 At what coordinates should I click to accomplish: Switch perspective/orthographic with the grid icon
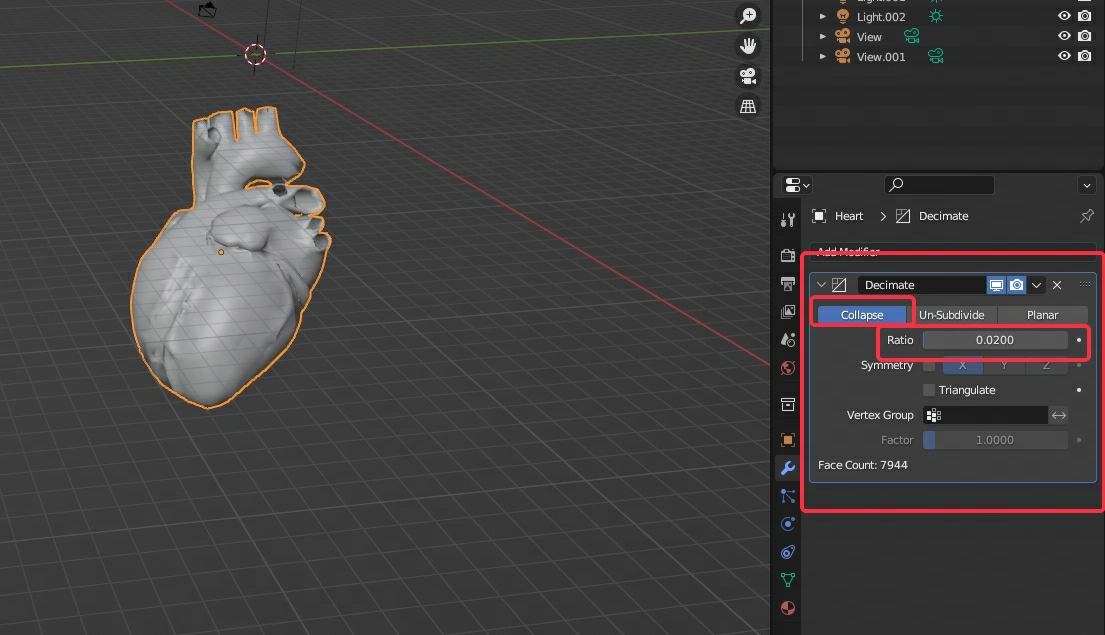pyautogui.click(x=748, y=106)
